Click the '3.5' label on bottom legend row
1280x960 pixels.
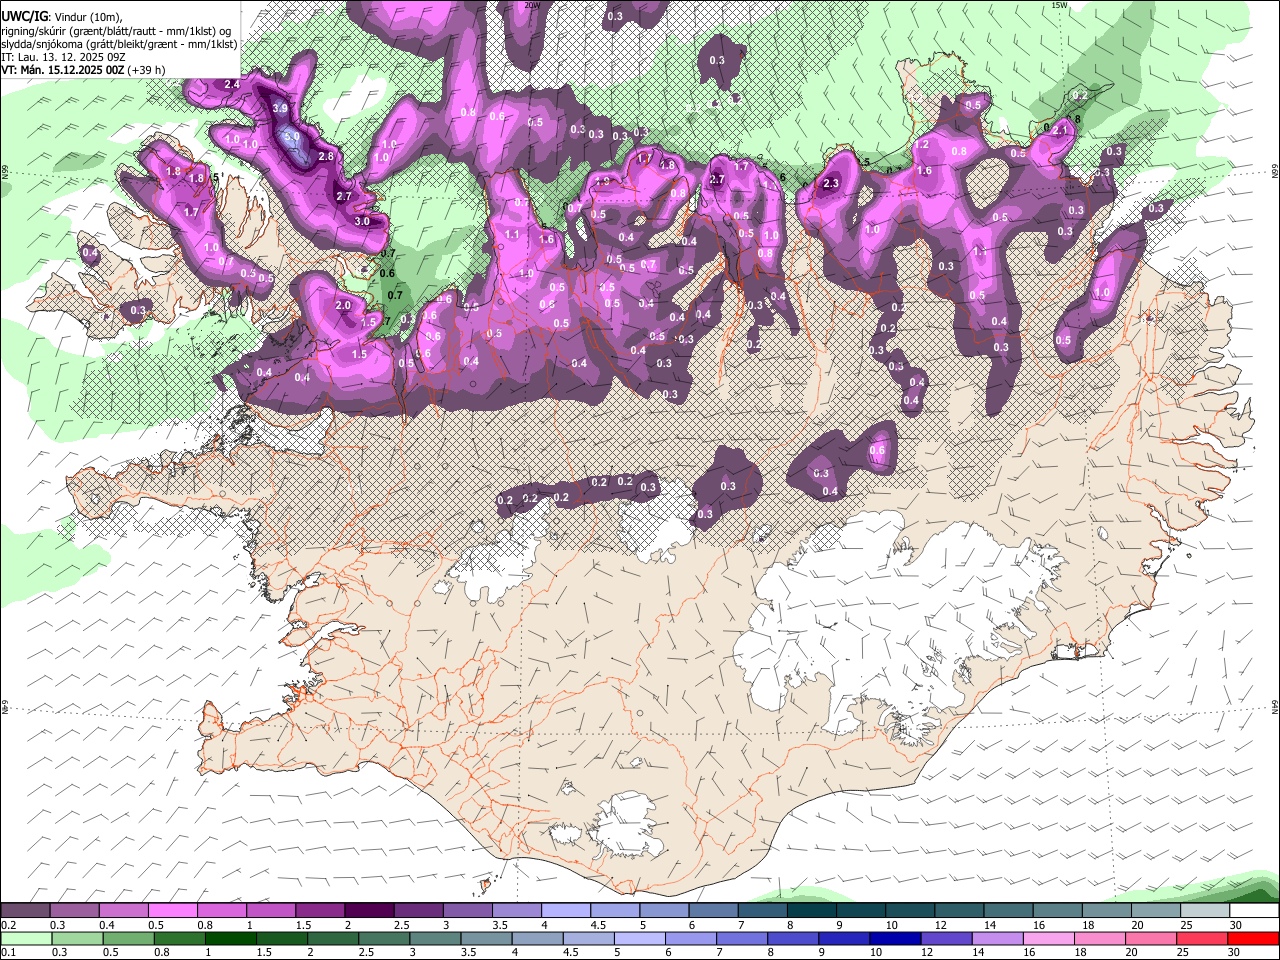[x=469, y=952]
